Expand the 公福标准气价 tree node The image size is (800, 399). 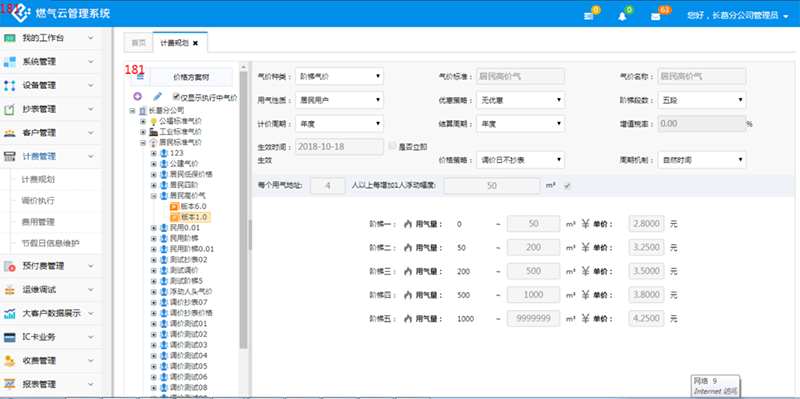click(143, 121)
